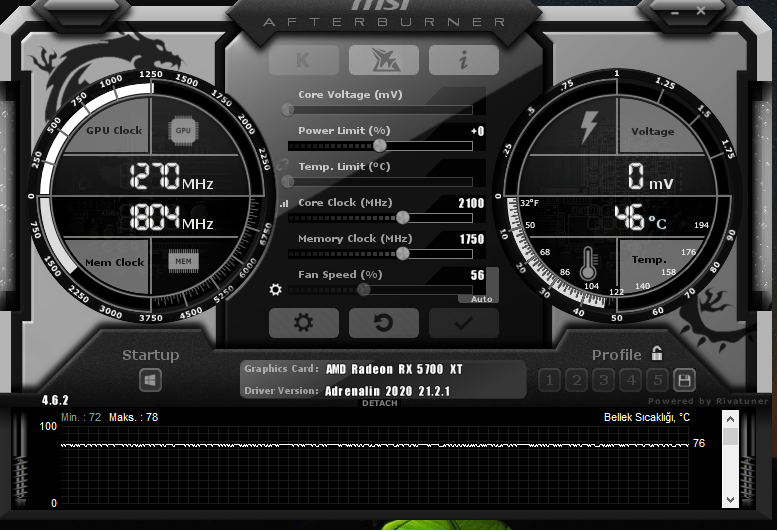Click the MEM chip icon in left gauge
This screenshot has height=531, width=778.
coord(183,262)
